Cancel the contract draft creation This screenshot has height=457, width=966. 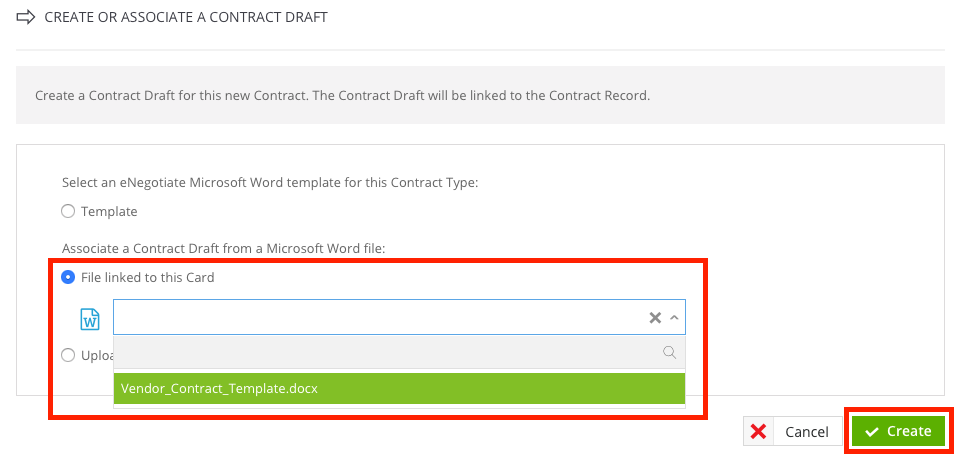point(792,431)
